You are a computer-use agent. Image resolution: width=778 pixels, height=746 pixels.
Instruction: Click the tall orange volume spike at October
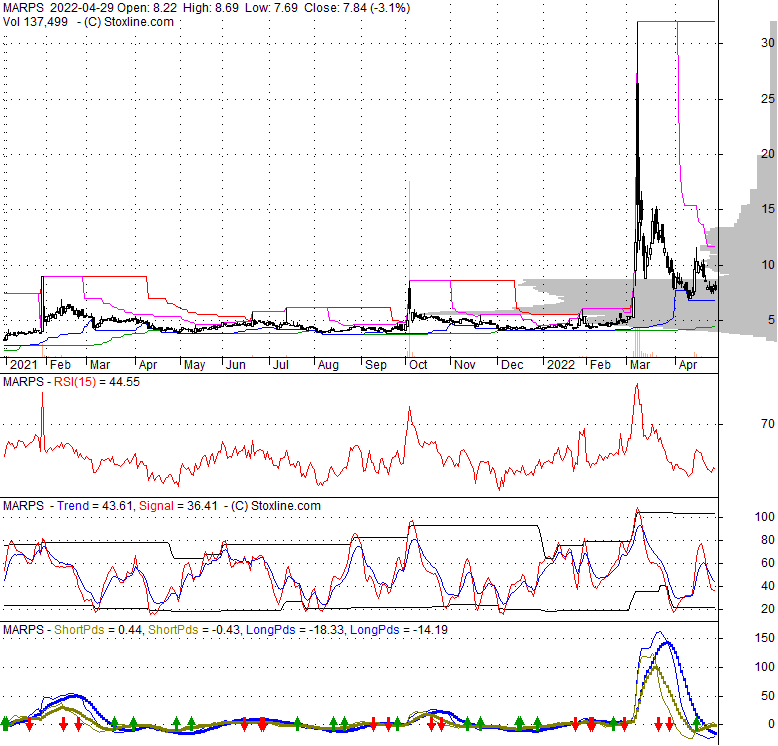coord(409,268)
